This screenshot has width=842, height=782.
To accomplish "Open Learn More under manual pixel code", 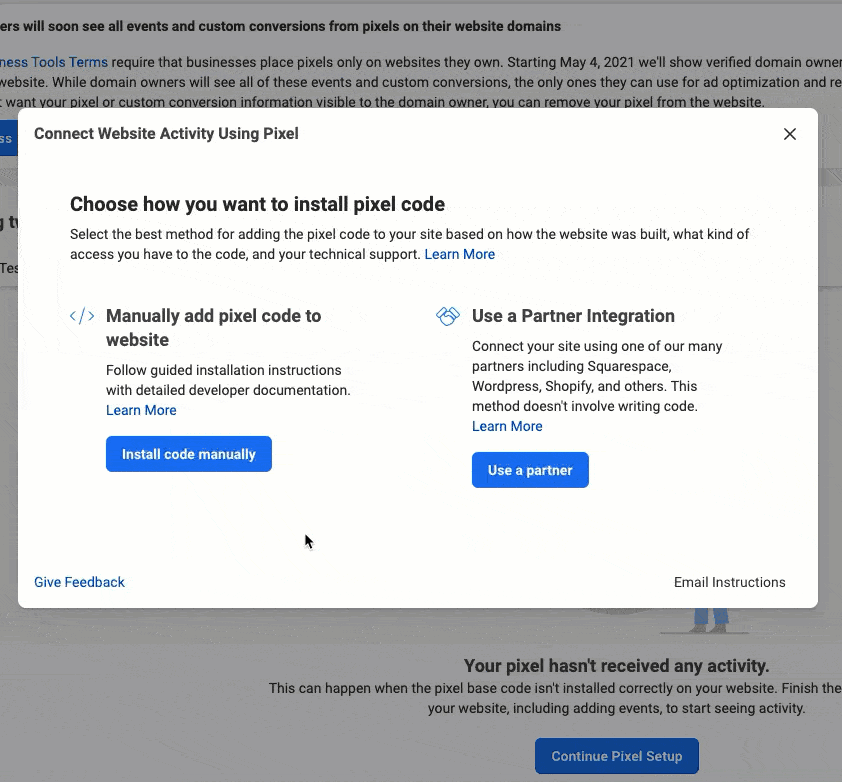I will click(141, 410).
